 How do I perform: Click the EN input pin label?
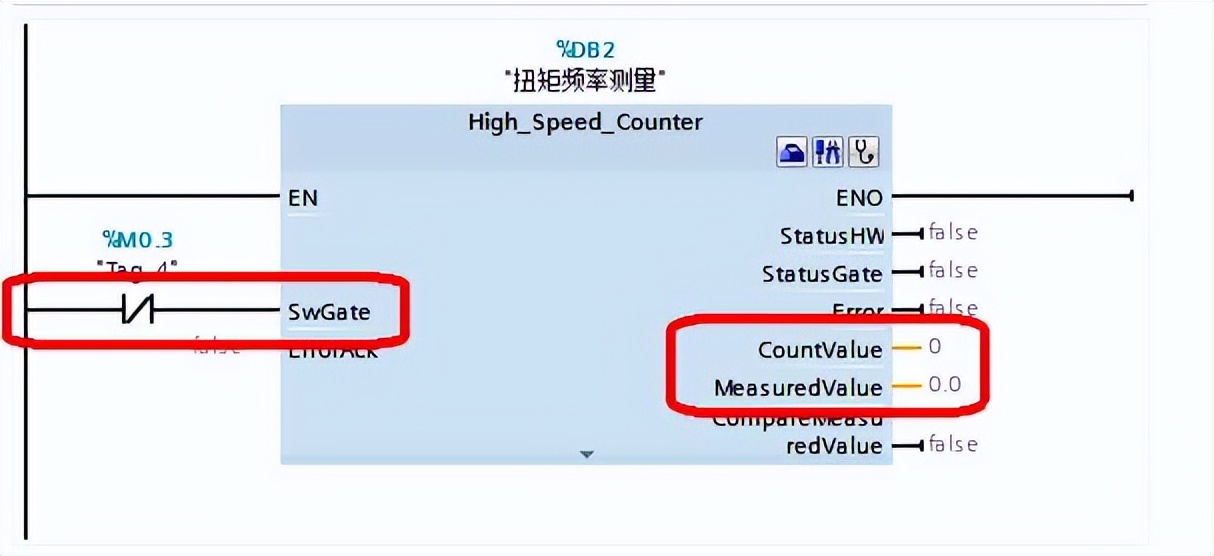303,198
